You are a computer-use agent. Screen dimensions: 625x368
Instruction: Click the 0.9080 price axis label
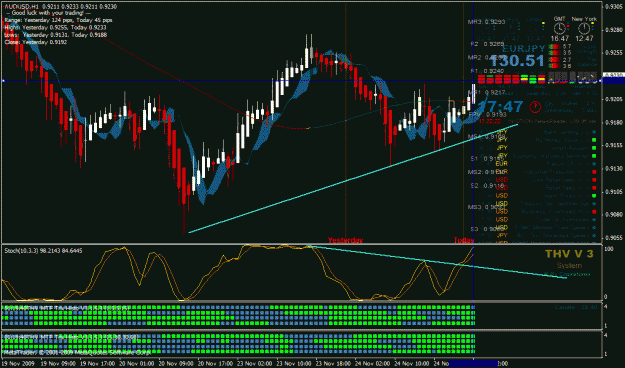pyautogui.click(x=614, y=215)
